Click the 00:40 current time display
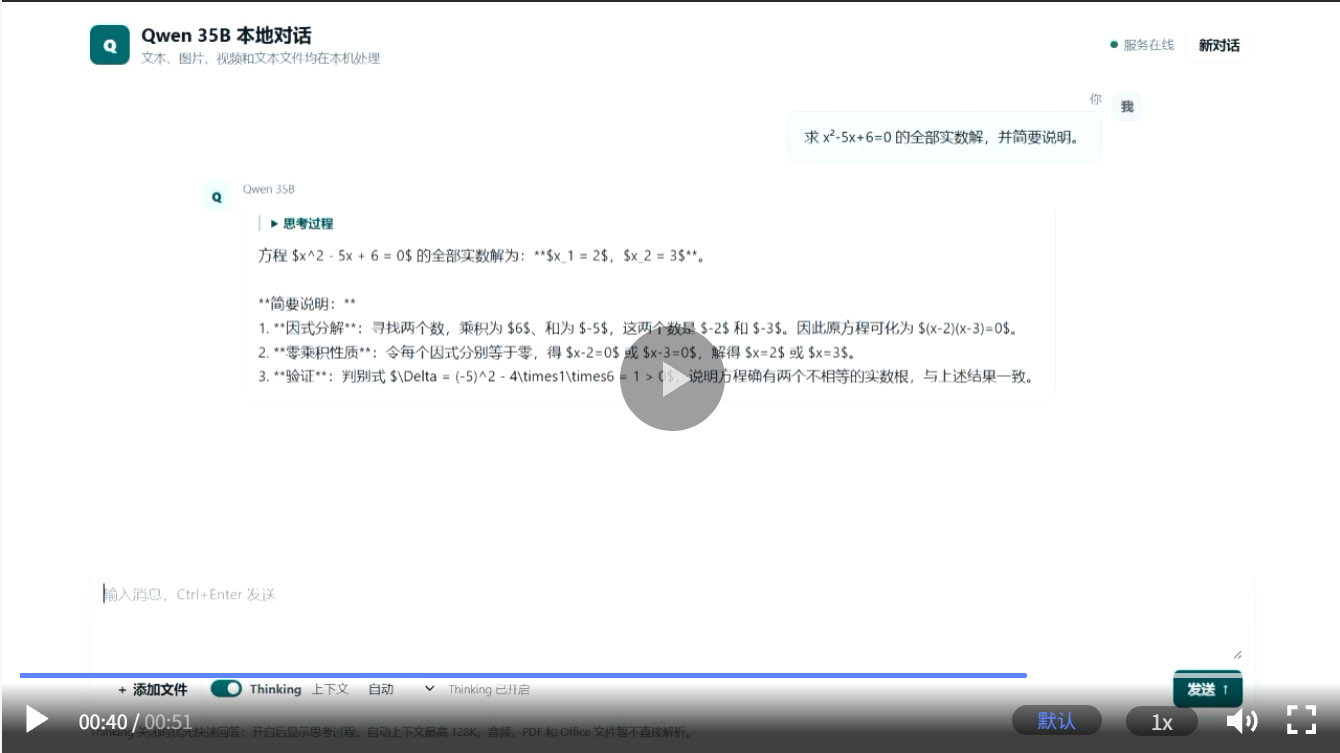This screenshot has height=753, width=1340. point(103,722)
